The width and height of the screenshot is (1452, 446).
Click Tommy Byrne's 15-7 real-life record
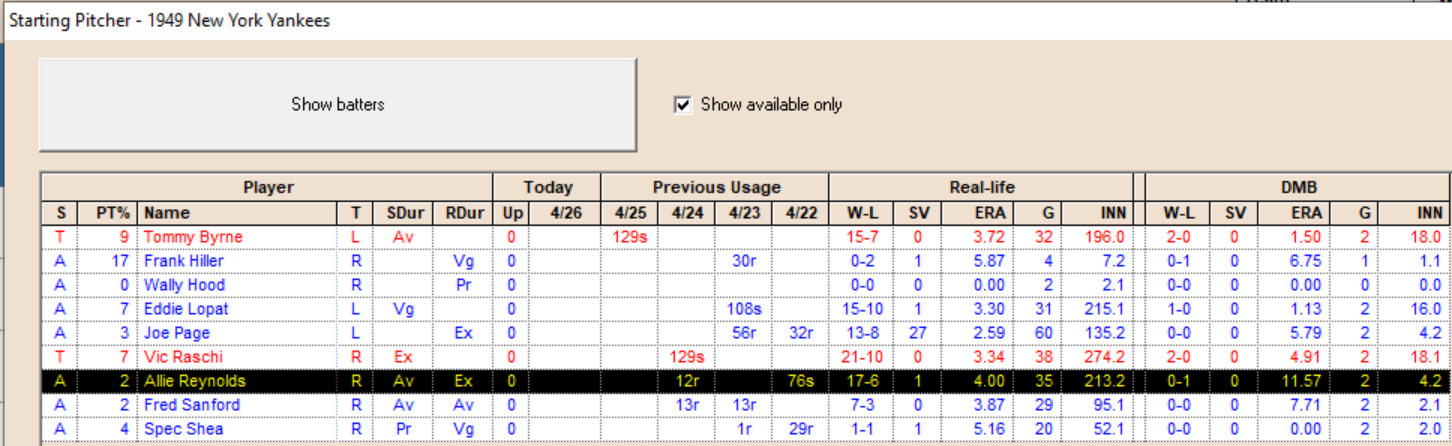[x=863, y=237]
